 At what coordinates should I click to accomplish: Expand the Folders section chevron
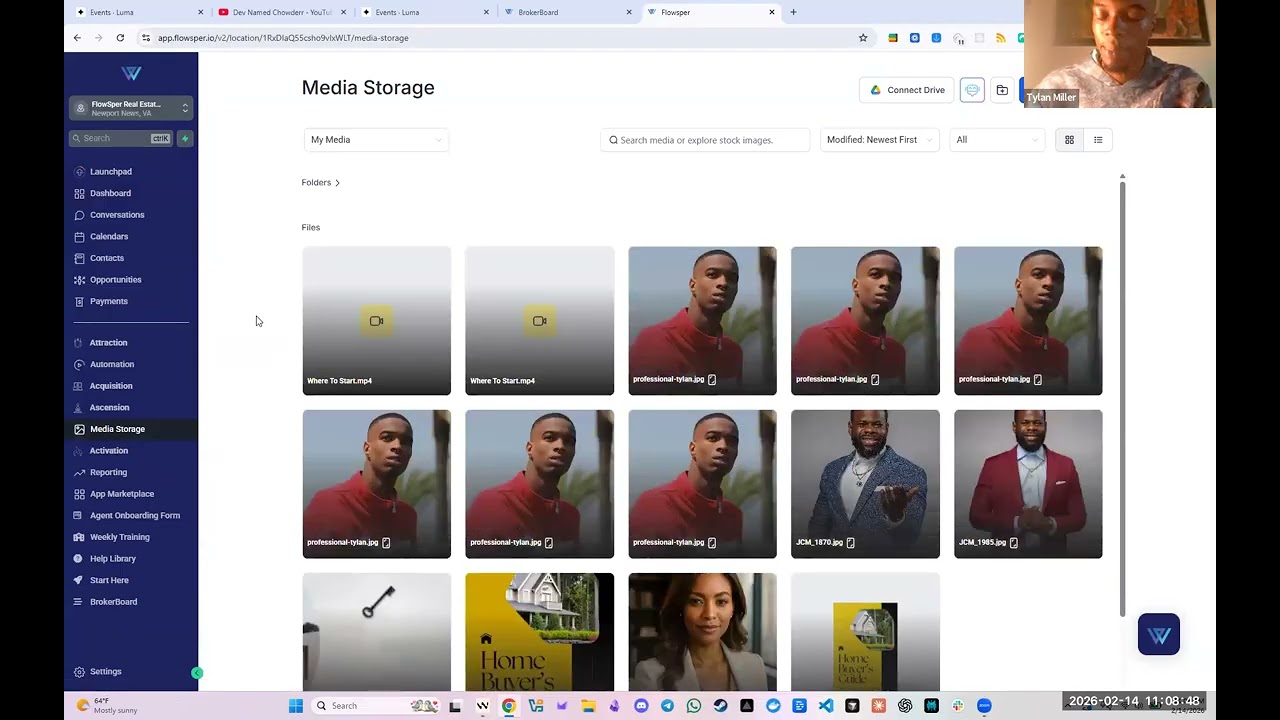[x=338, y=183]
